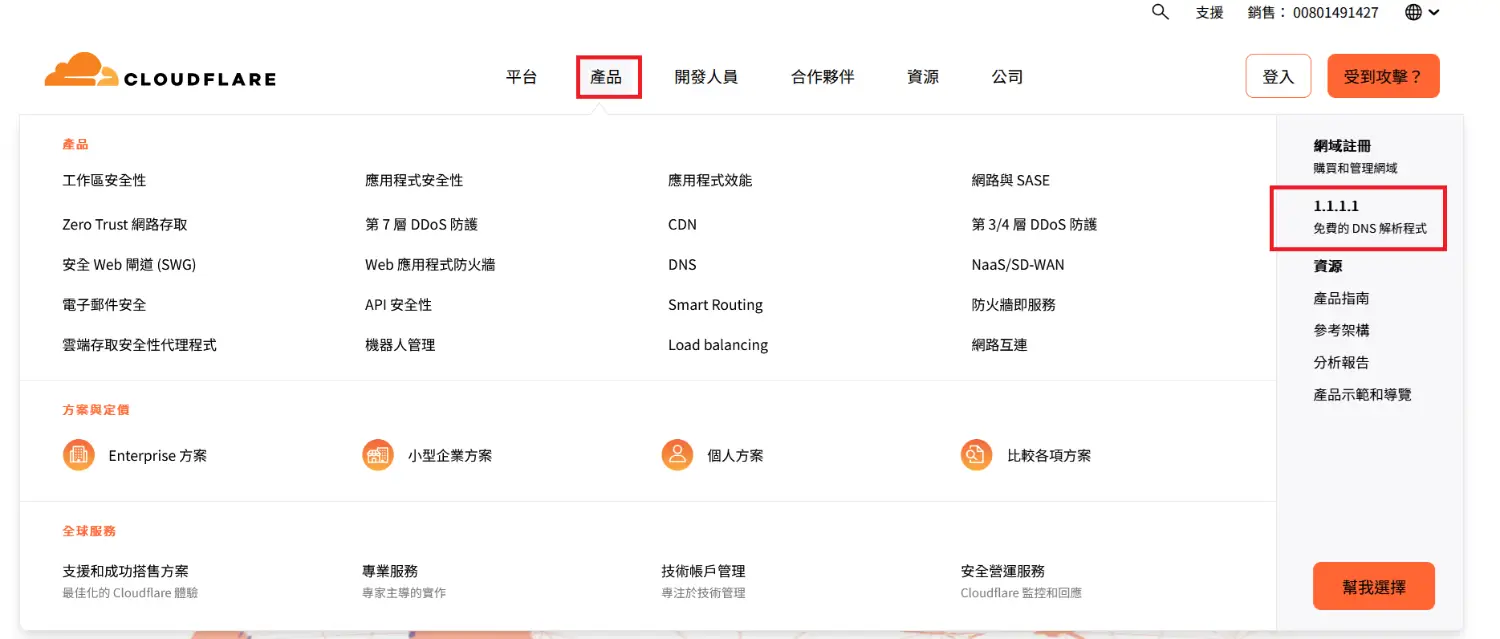The image size is (1500, 639).
Task: Expand the 開發人員 menu
Action: pyautogui.click(x=706, y=77)
